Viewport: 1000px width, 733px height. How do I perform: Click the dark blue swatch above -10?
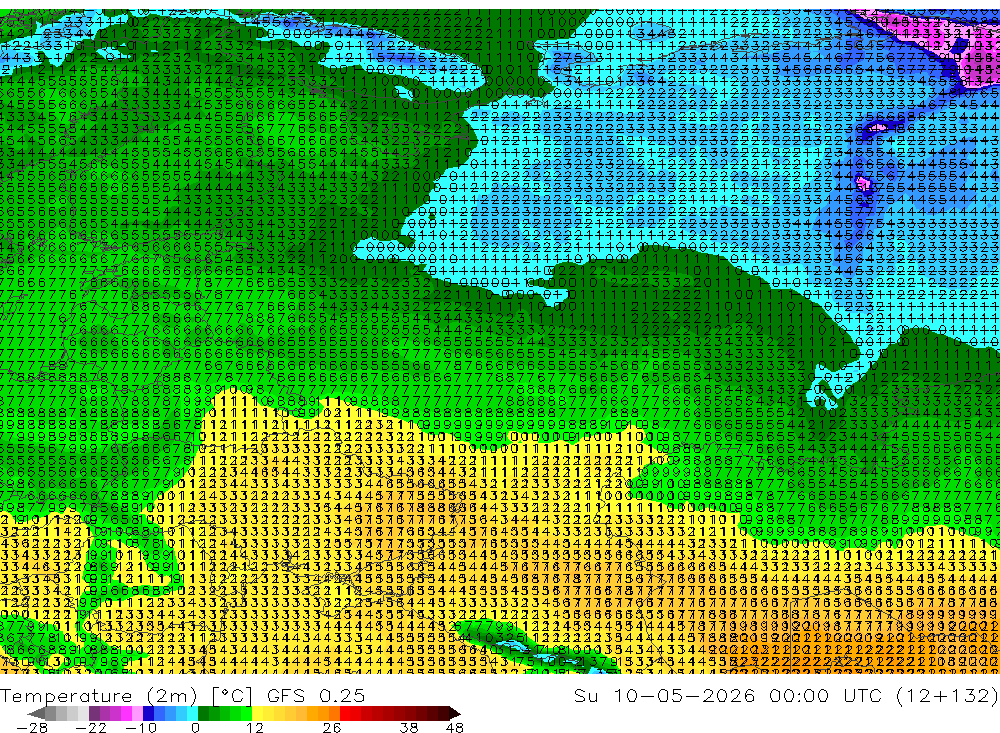149,713
